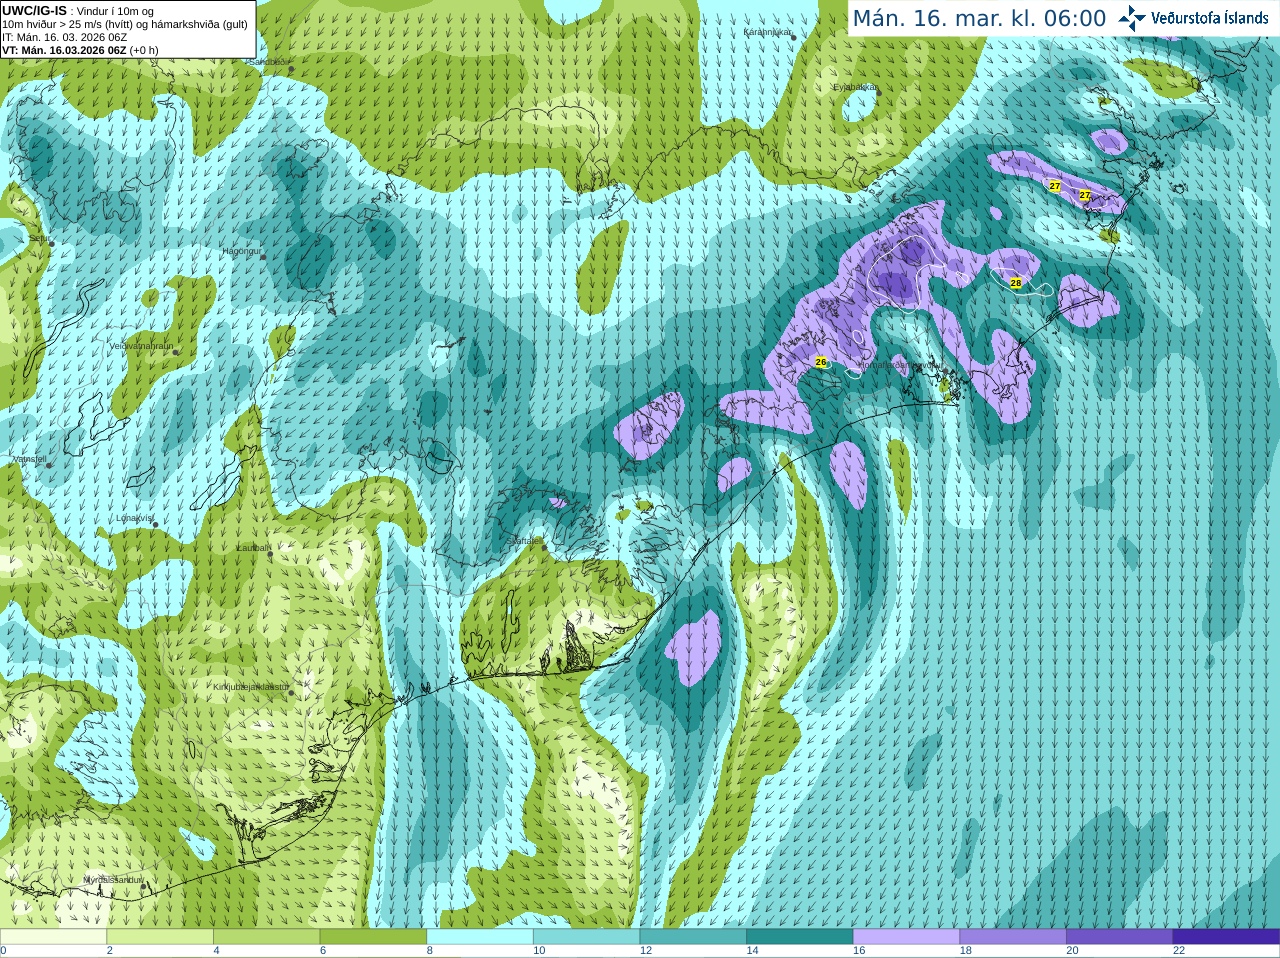Click the 20–22 m/s legend swatch
The image size is (1280, 958).
pos(1120,937)
